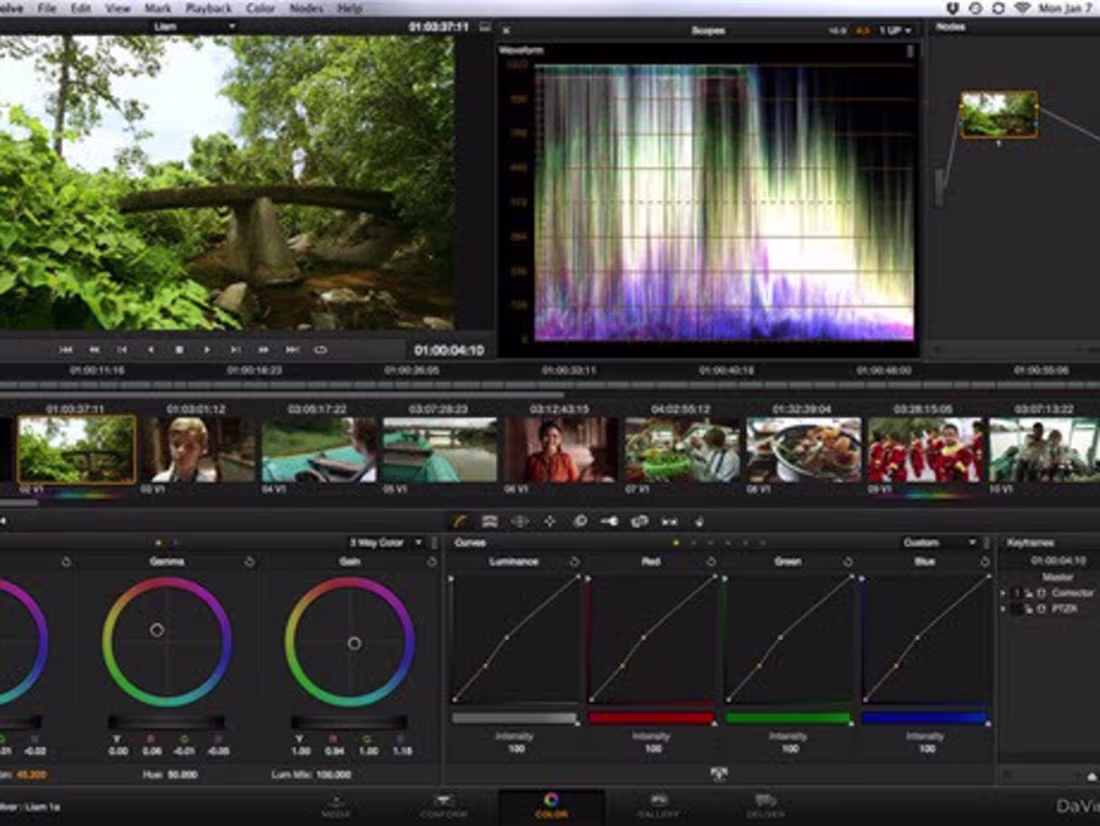Open the Key palette icon
The image size is (1100, 826).
[609, 521]
